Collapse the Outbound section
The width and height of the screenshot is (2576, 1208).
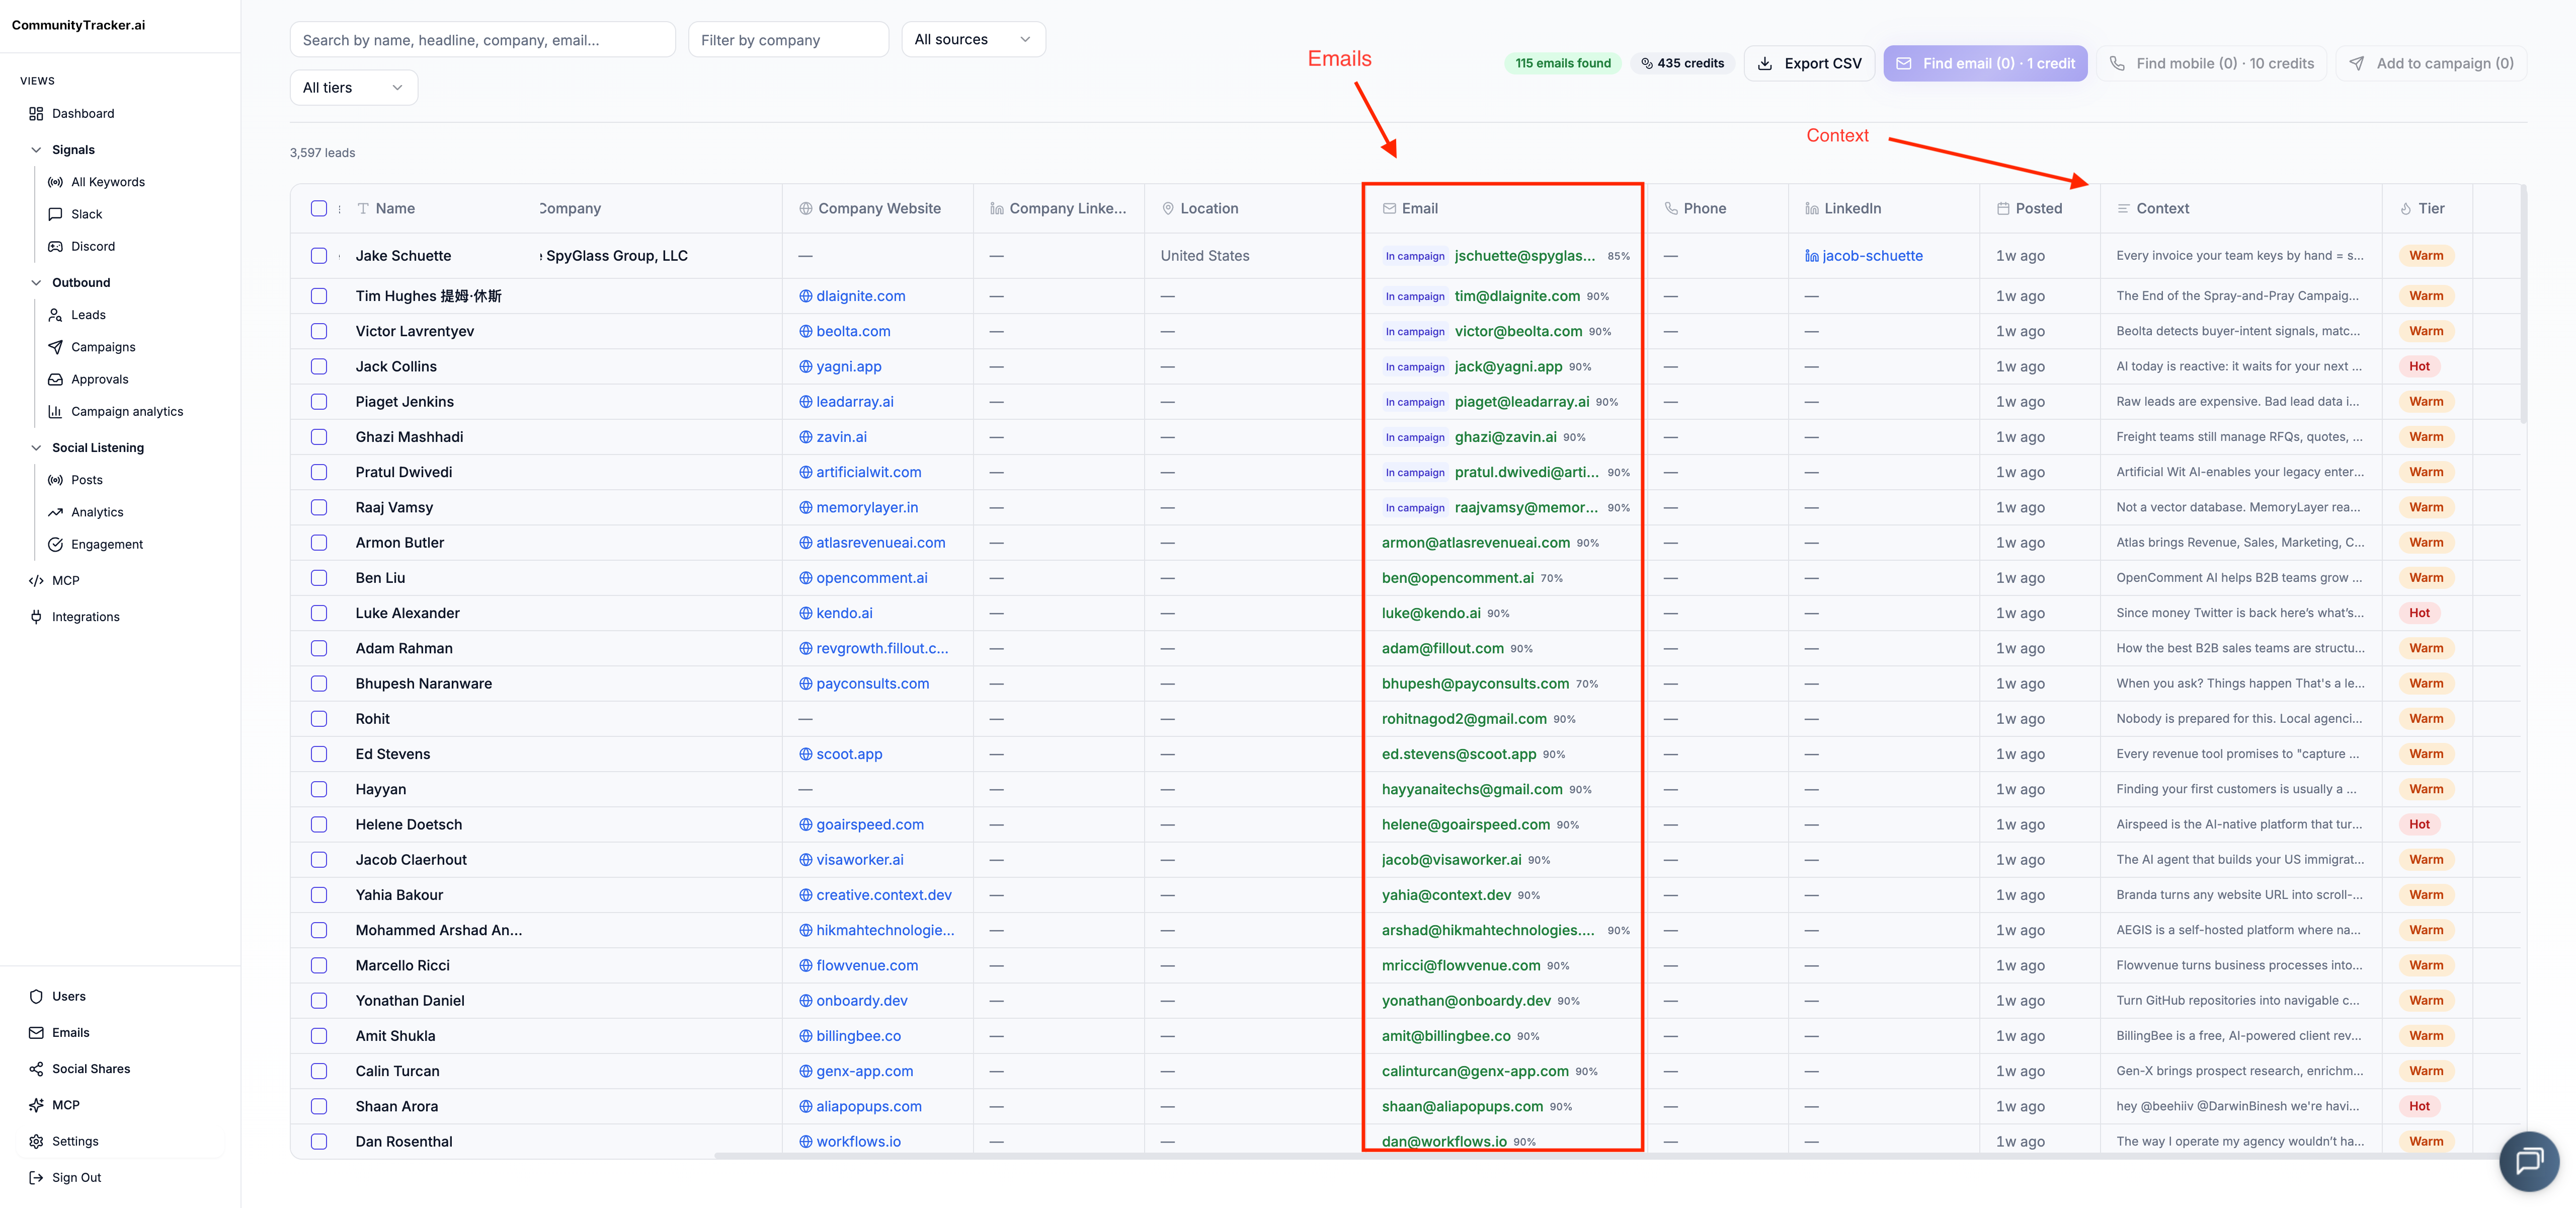click(36, 283)
